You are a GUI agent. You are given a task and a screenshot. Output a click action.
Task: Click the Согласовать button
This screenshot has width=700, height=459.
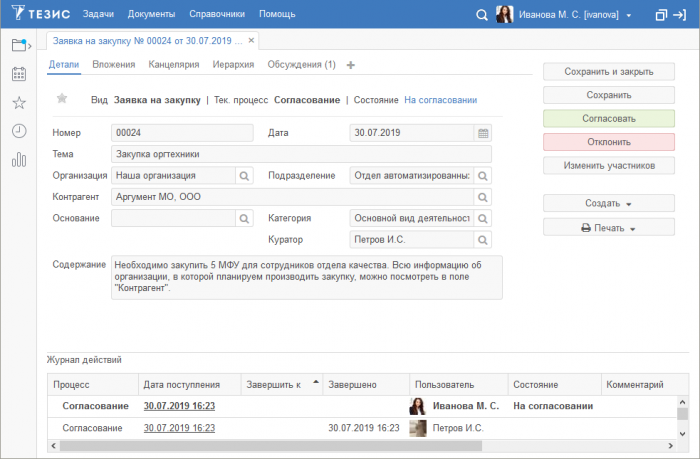[608, 118]
